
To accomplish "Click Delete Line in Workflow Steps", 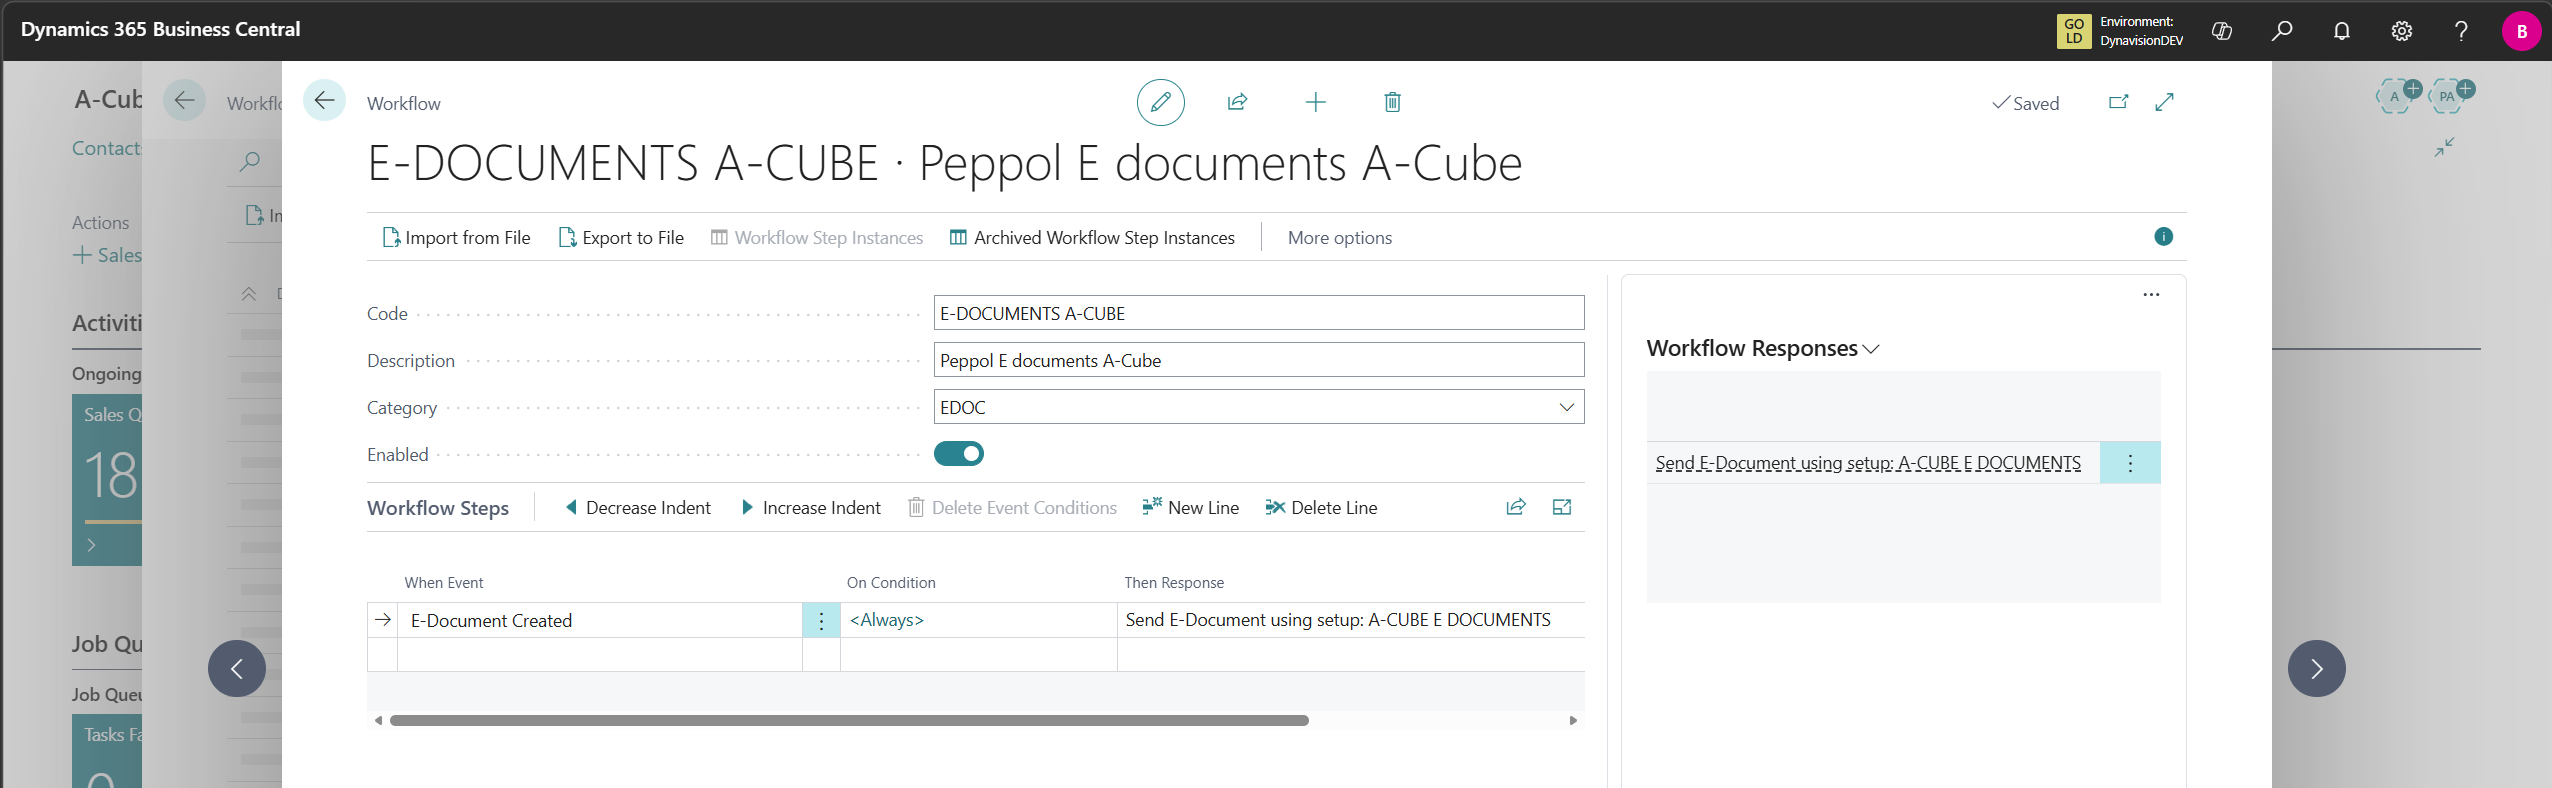I will click(1321, 508).
